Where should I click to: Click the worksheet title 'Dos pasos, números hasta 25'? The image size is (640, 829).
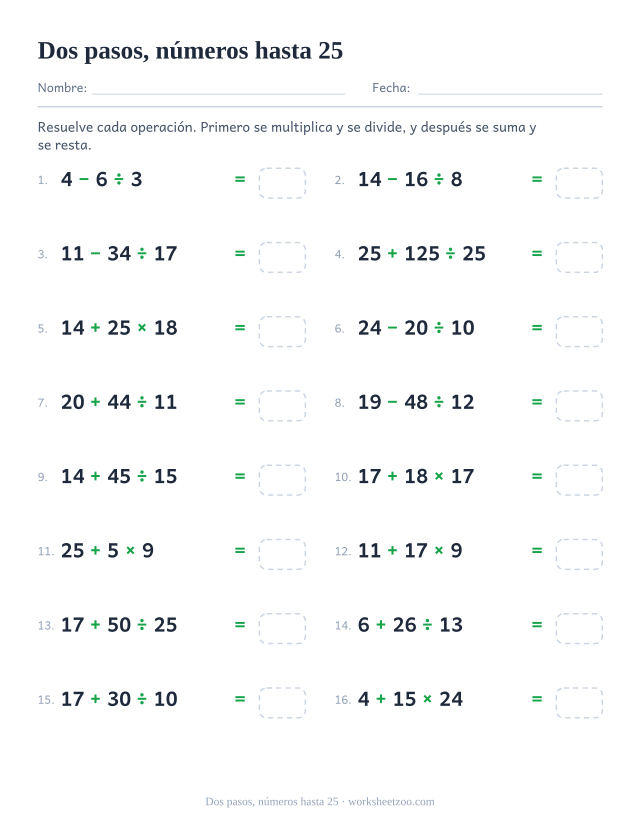pos(190,51)
